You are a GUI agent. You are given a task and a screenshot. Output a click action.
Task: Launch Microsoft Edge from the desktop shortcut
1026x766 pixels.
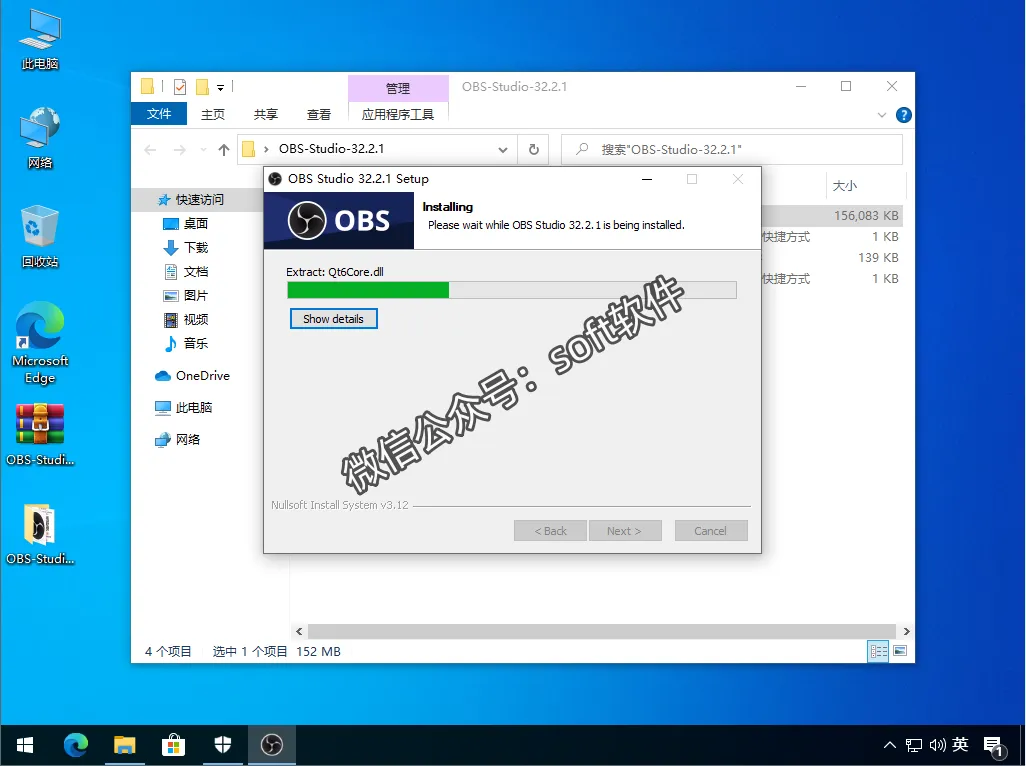[40, 343]
